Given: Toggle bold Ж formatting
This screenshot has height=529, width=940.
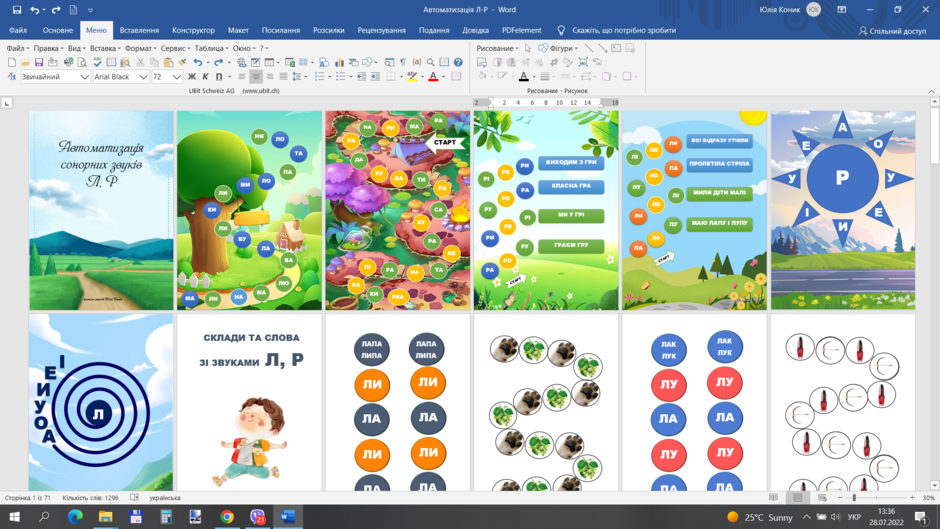Looking at the screenshot, I should (192, 77).
